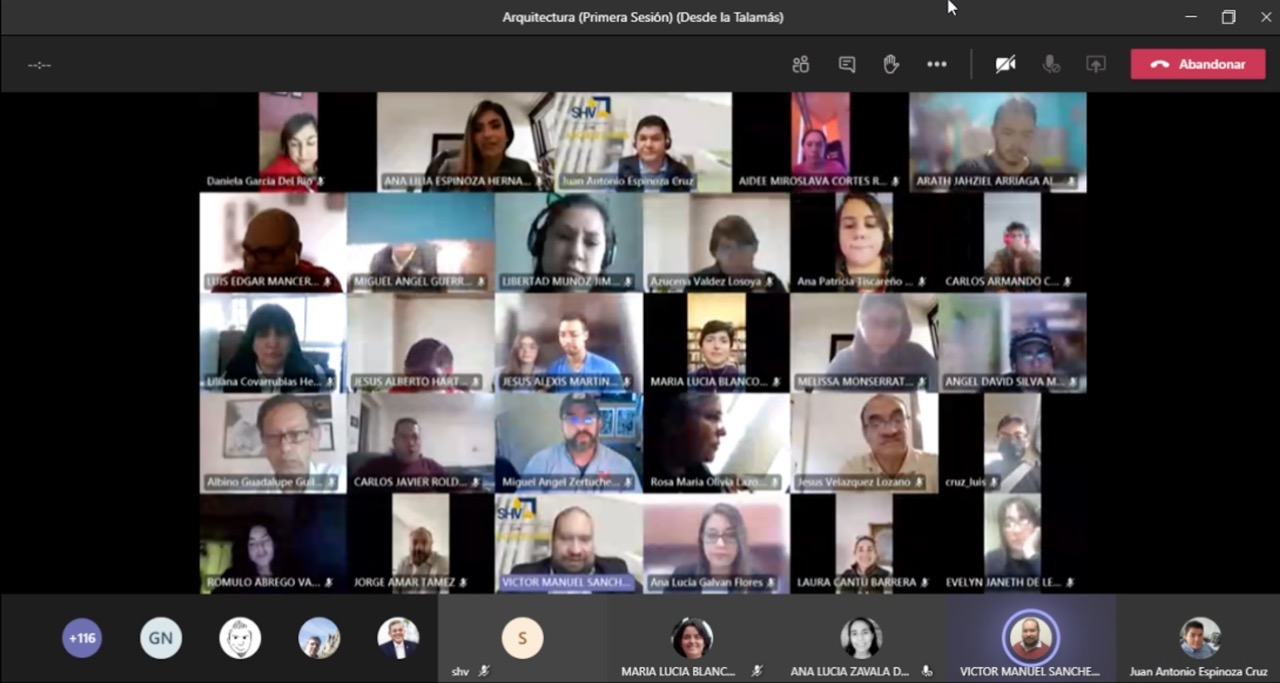Select the cartoon face participant avatar
The width and height of the screenshot is (1280, 683).
click(240, 638)
